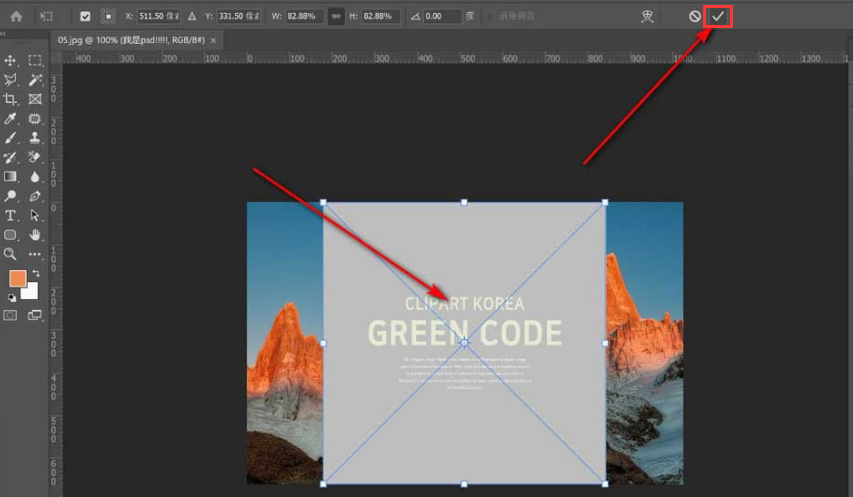Select the Pen tool
The image size is (853, 497).
point(35,196)
